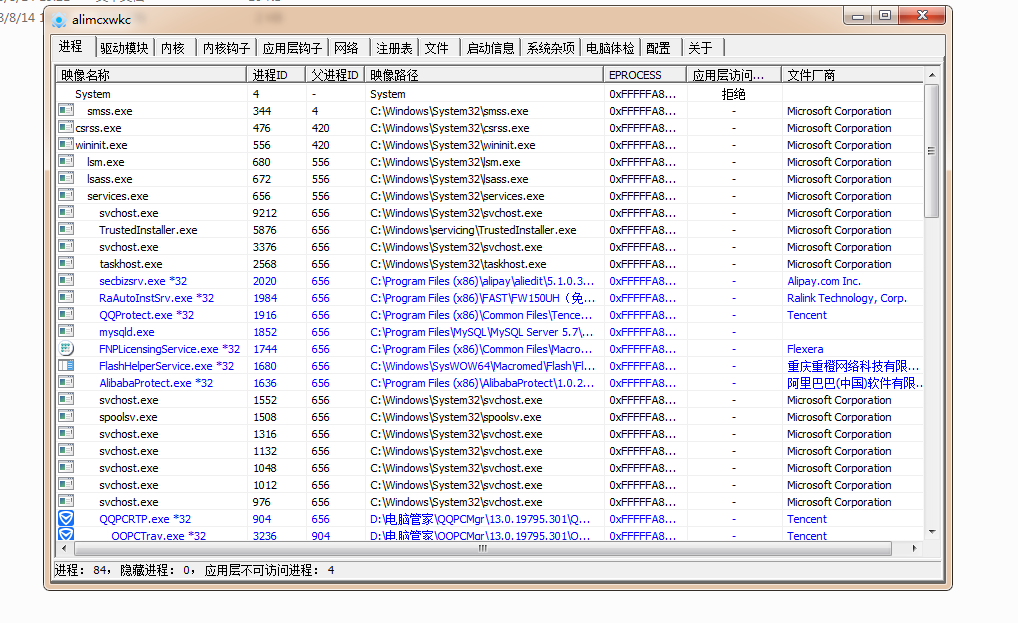The width and height of the screenshot is (1018, 623).
Task: Click the vertical scrollbar down arrow
Action: click(932, 531)
